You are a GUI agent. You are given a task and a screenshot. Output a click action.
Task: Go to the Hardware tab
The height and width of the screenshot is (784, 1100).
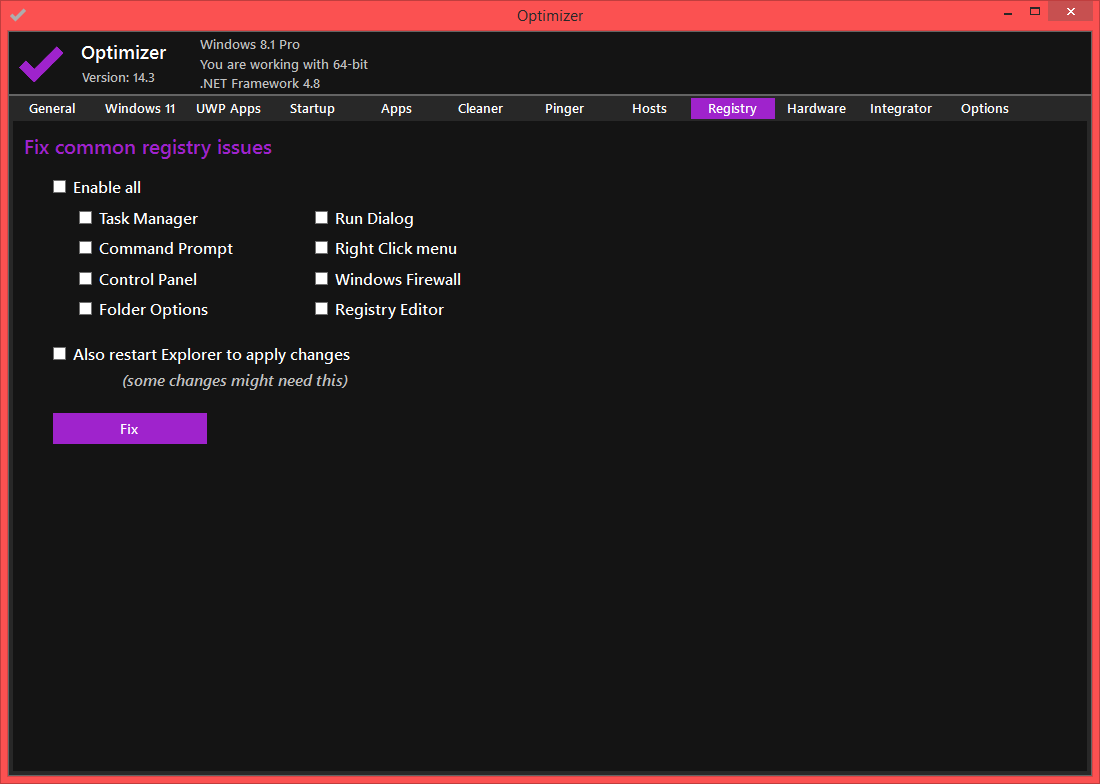point(816,108)
